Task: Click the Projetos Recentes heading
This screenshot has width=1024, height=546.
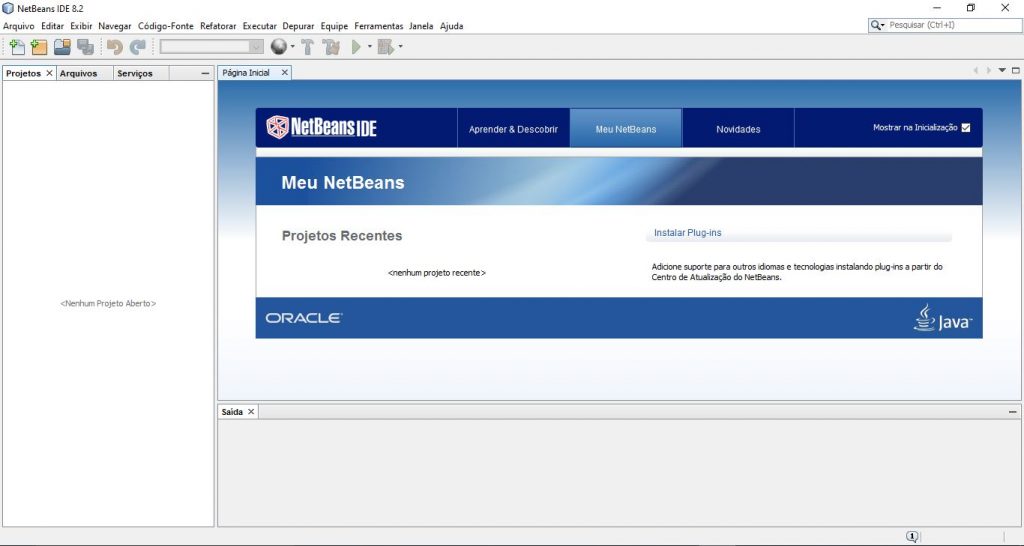Action: [x=342, y=236]
